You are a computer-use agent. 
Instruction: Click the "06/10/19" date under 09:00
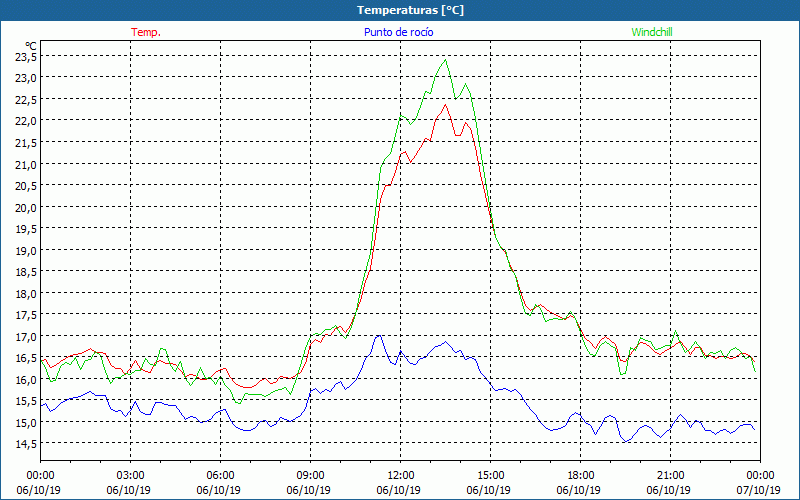pos(308,490)
